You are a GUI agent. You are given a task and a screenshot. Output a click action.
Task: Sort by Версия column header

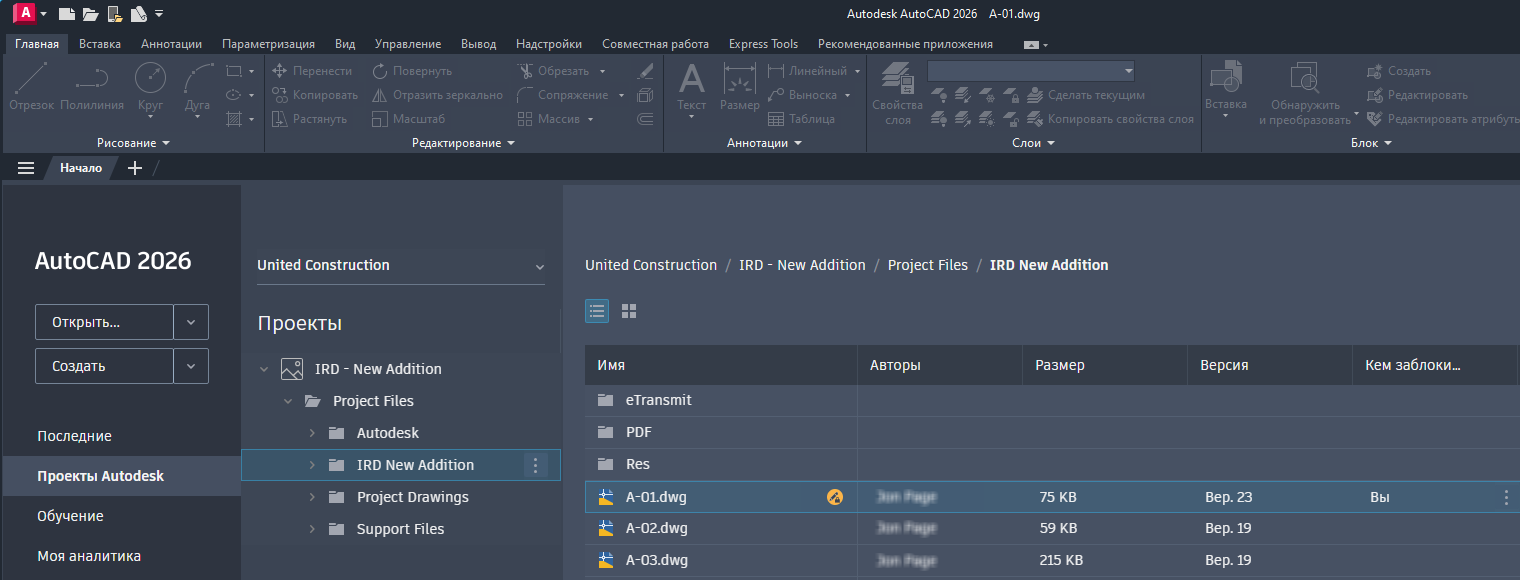[1270, 366]
